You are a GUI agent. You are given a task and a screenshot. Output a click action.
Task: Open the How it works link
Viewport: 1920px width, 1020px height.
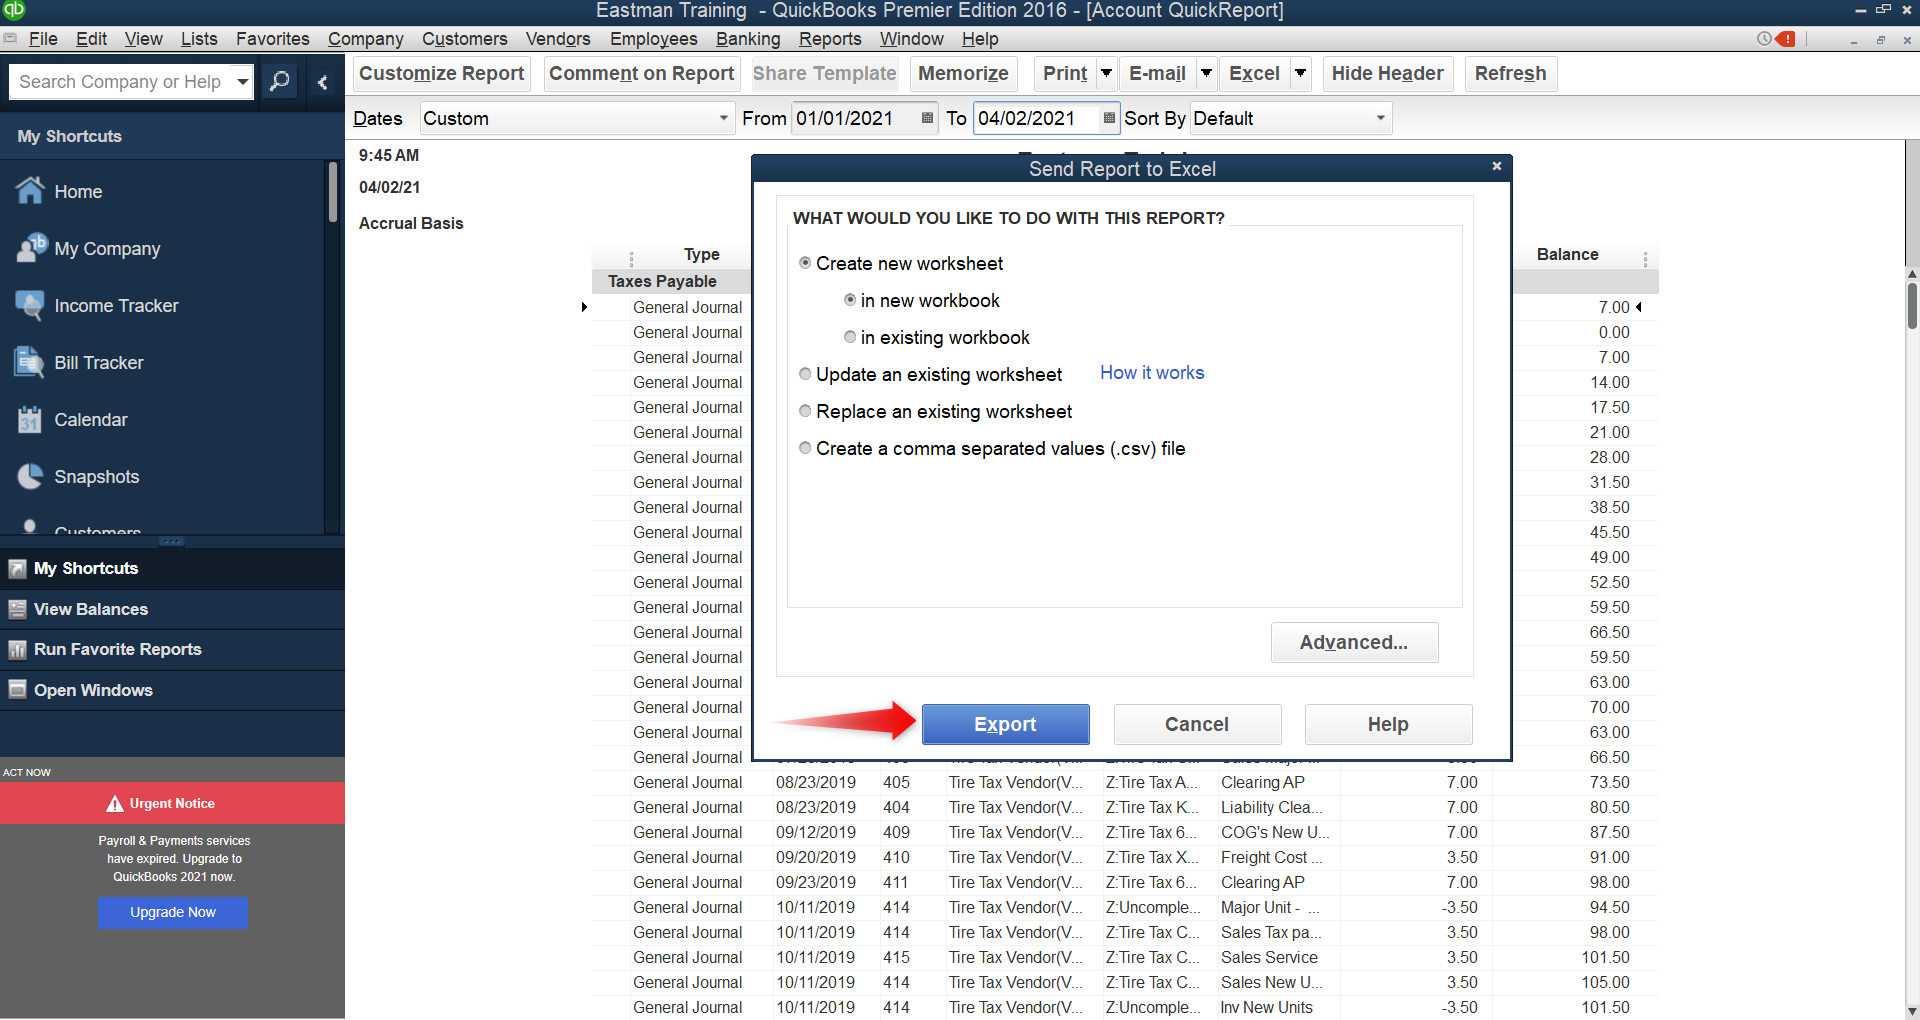(x=1152, y=373)
